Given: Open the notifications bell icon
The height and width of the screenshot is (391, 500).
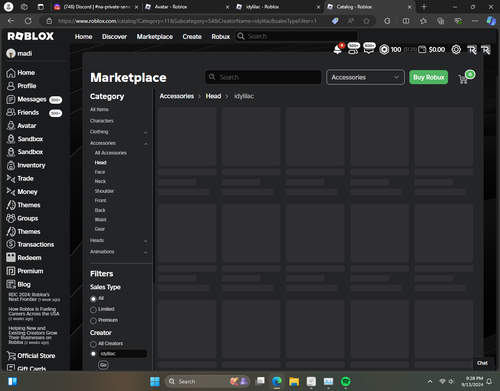Looking at the screenshot, I should [x=338, y=50].
